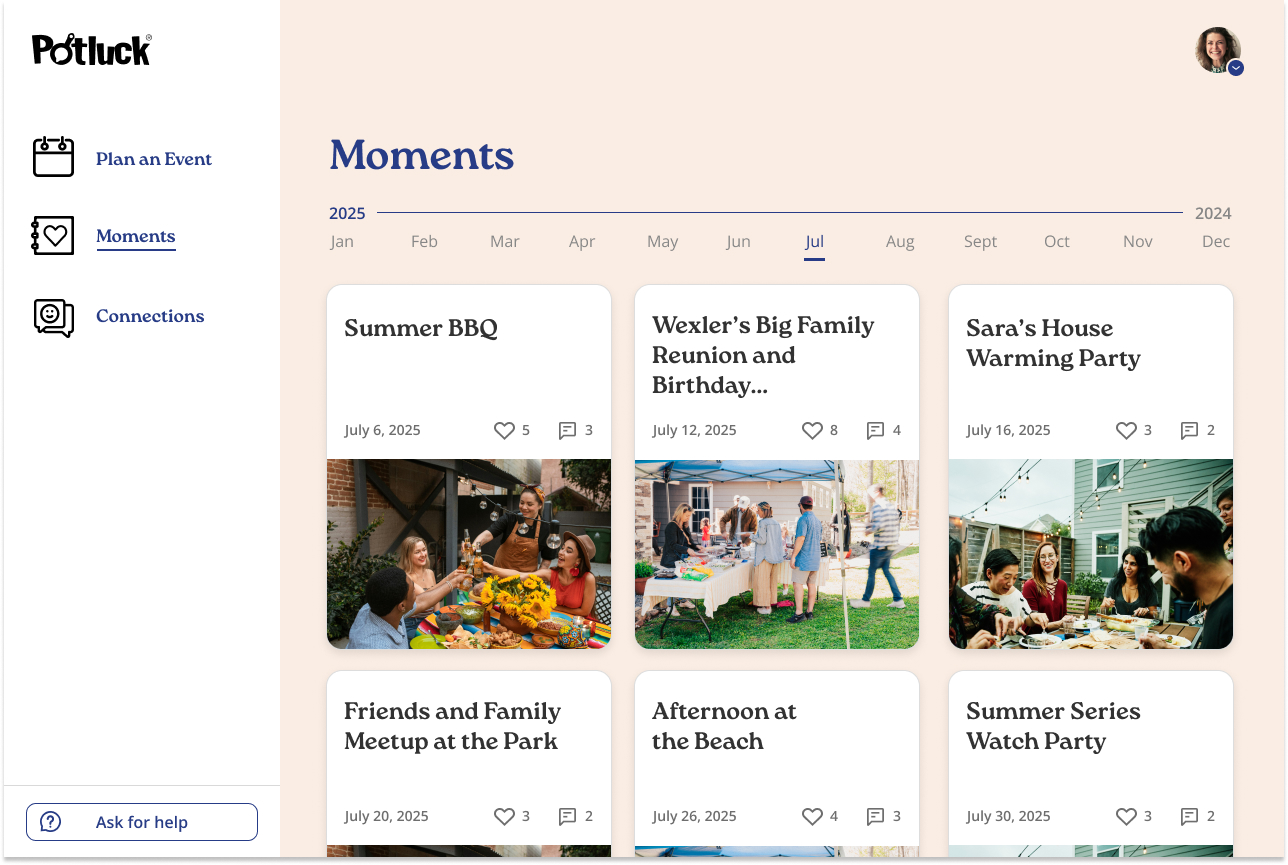Toggle like on the Summer BBQ moment
The height and width of the screenshot is (865, 1288).
pyautogui.click(x=503, y=430)
